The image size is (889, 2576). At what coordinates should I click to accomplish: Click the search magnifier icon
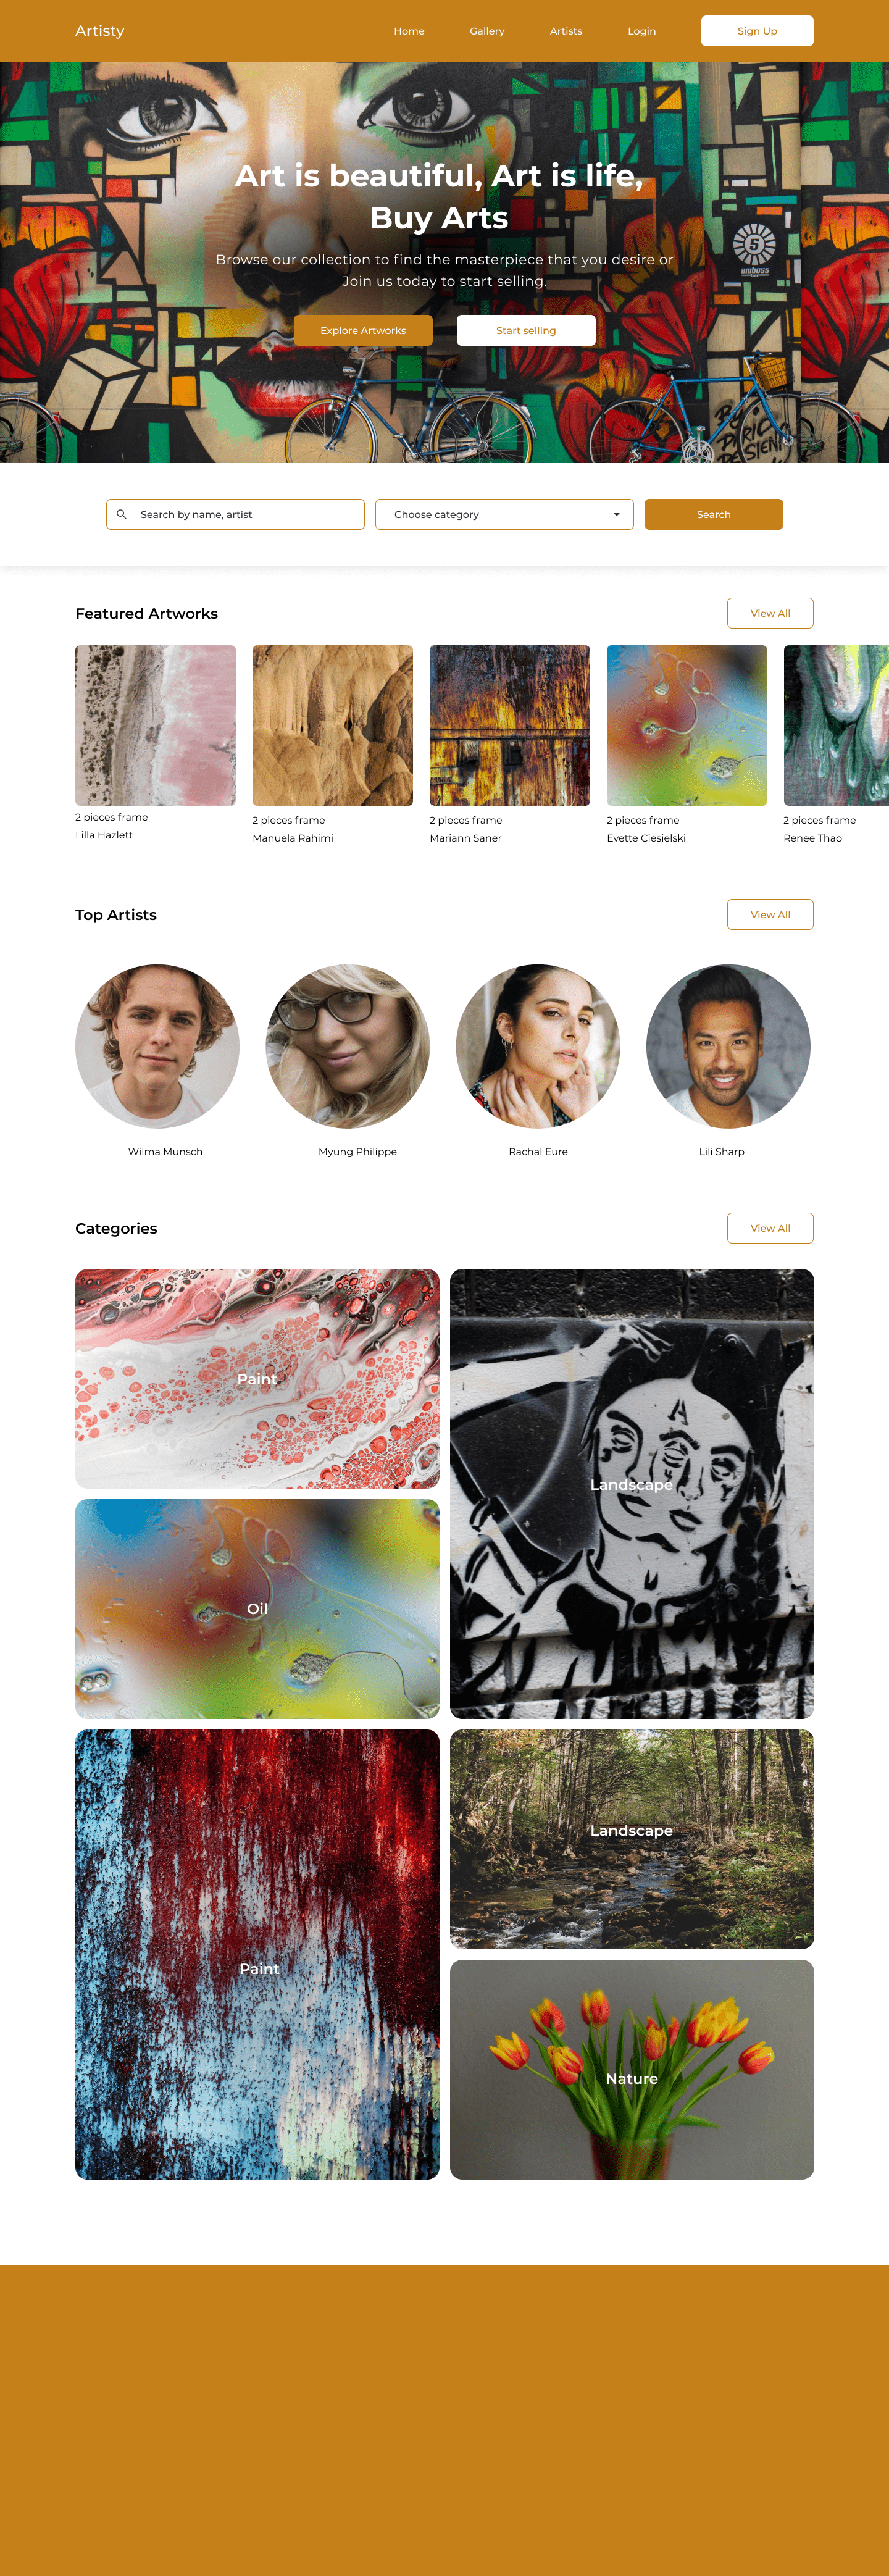(x=121, y=514)
